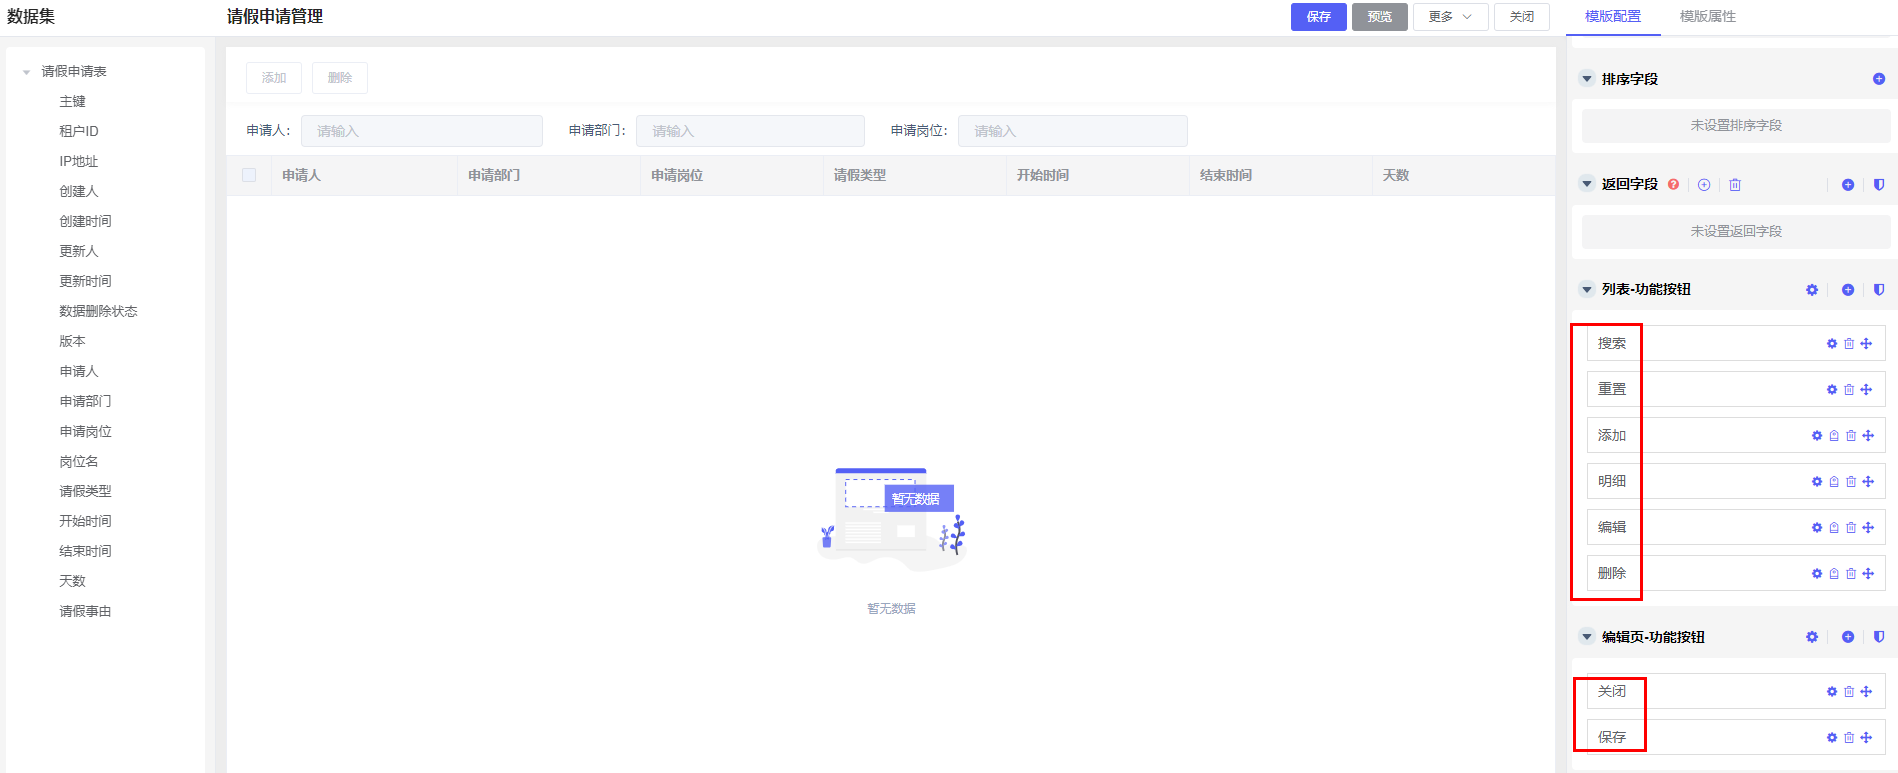Click the blue 保存 button in top bar
This screenshot has height=773, width=1898.
tap(1318, 17)
